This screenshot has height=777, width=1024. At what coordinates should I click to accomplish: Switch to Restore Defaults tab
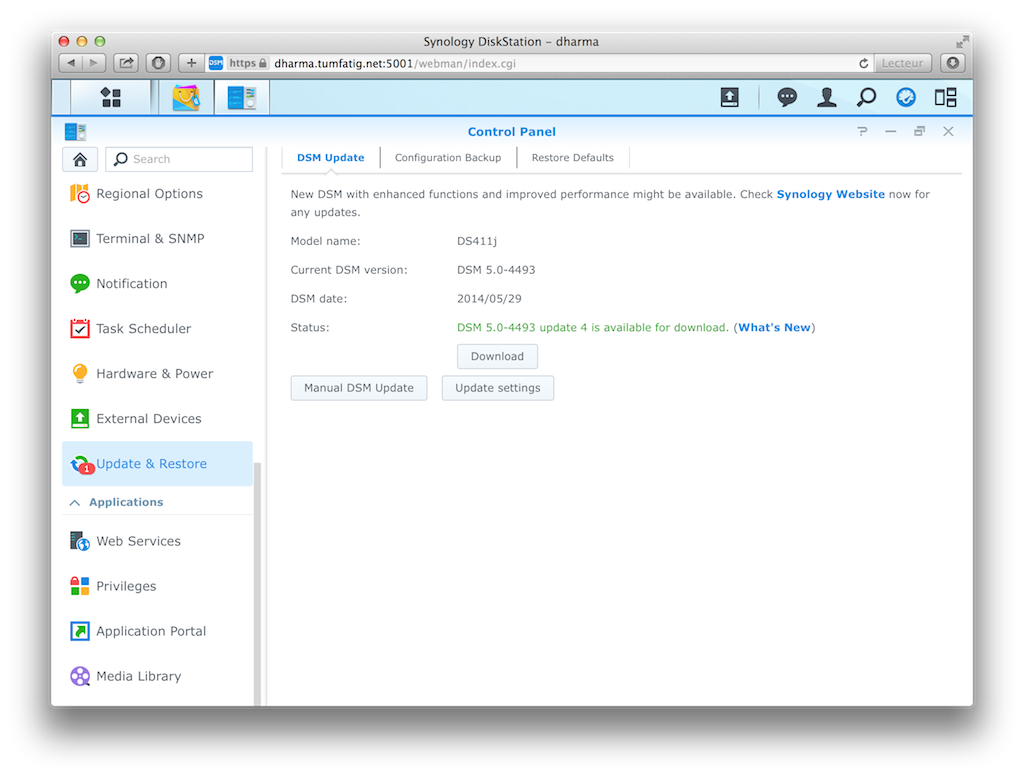click(x=573, y=158)
